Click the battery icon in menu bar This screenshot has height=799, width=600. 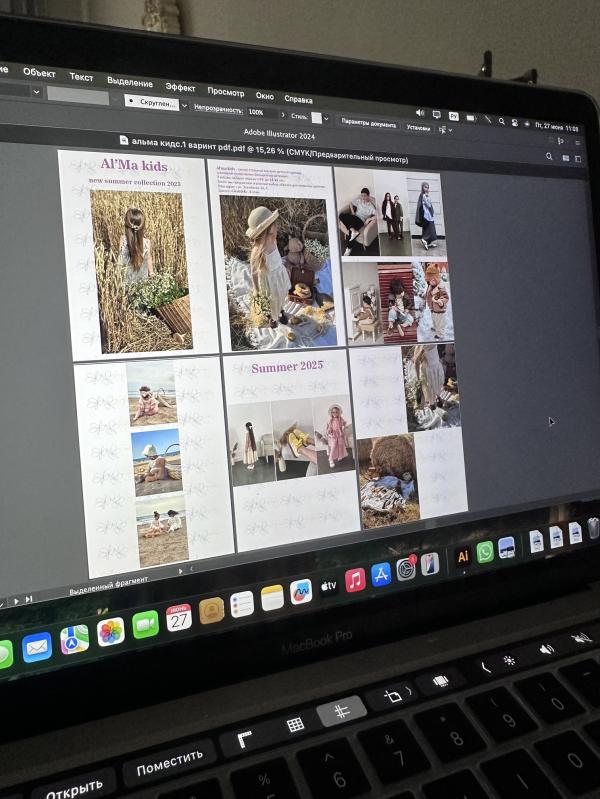(x=471, y=118)
